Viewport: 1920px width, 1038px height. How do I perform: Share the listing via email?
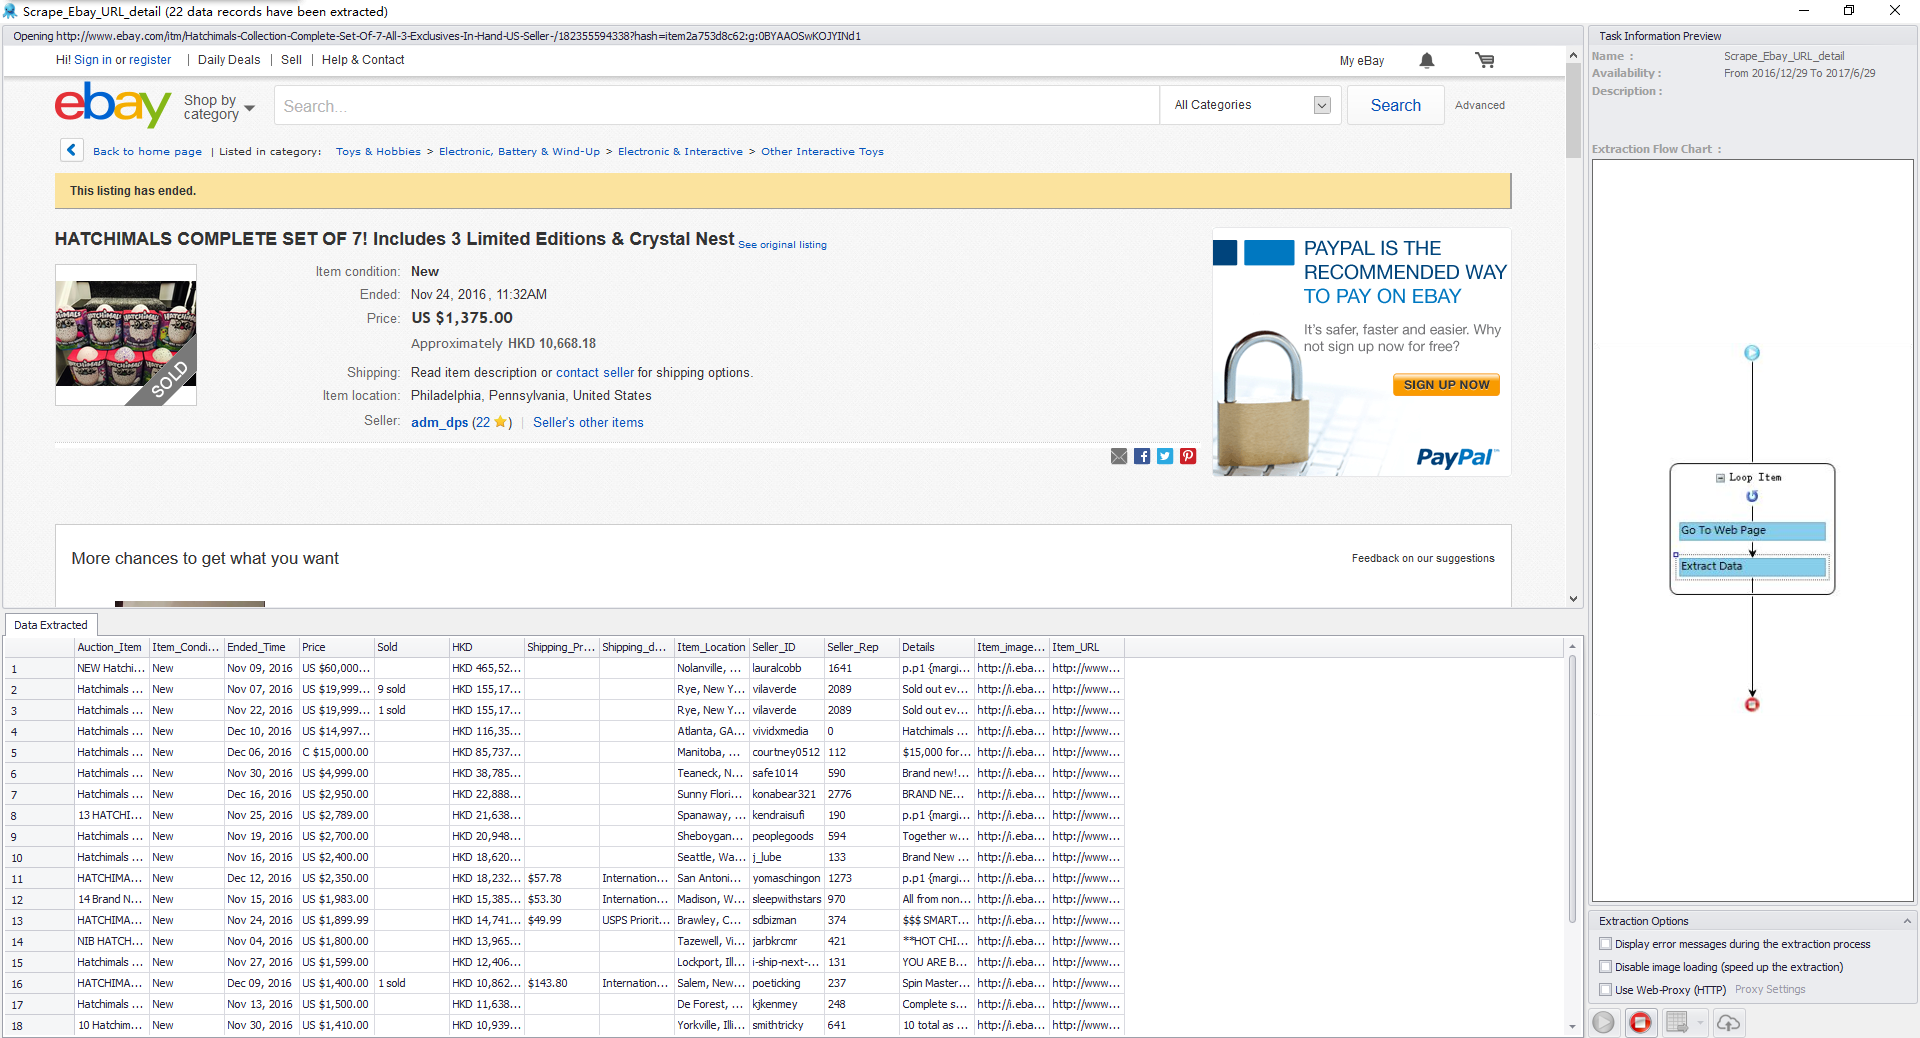pos(1118,456)
